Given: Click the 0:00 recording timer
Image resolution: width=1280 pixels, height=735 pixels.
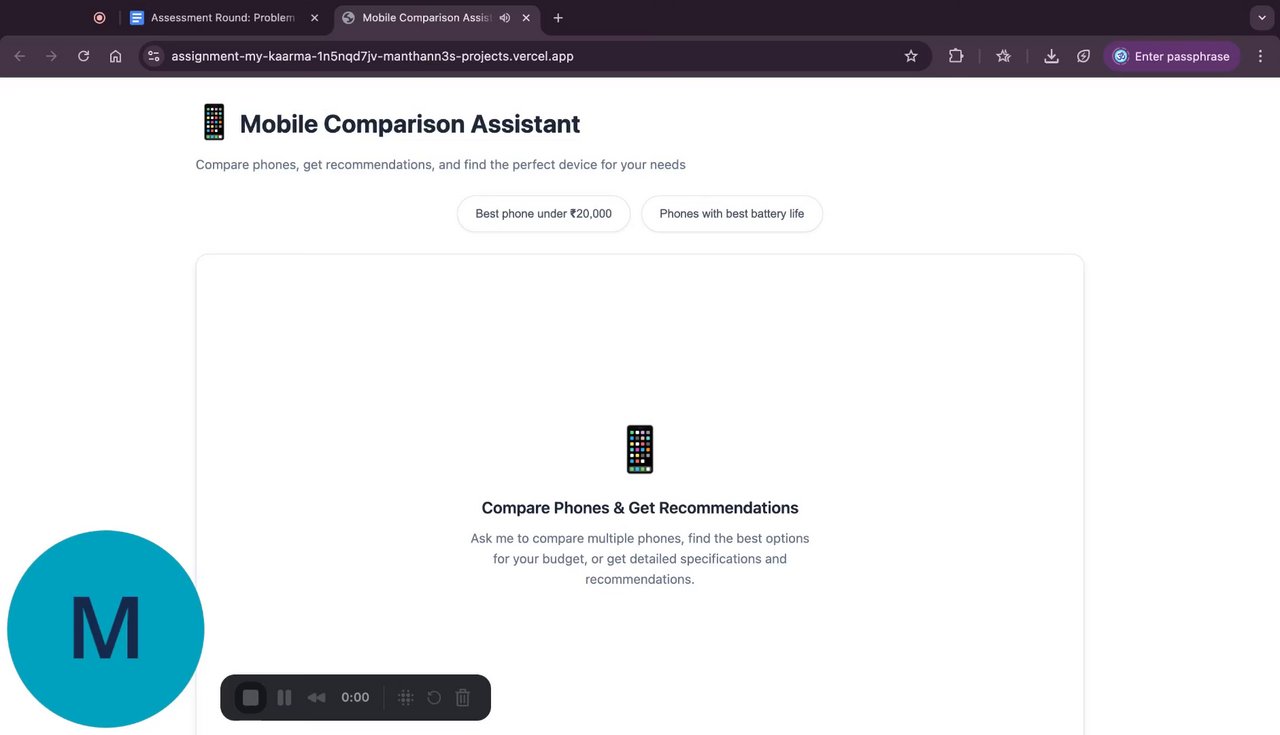Looking at the screenshot, I should tap(355, 697).
